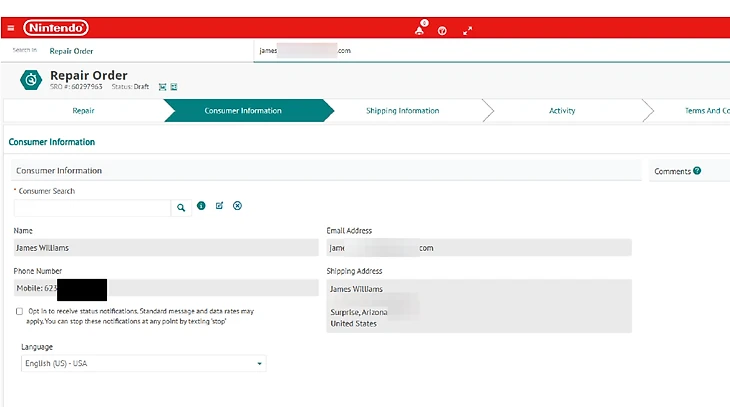Open the hamburger menu beside Nintendo logo
This screenshot has height=407, width=730.
click(10, 28)
